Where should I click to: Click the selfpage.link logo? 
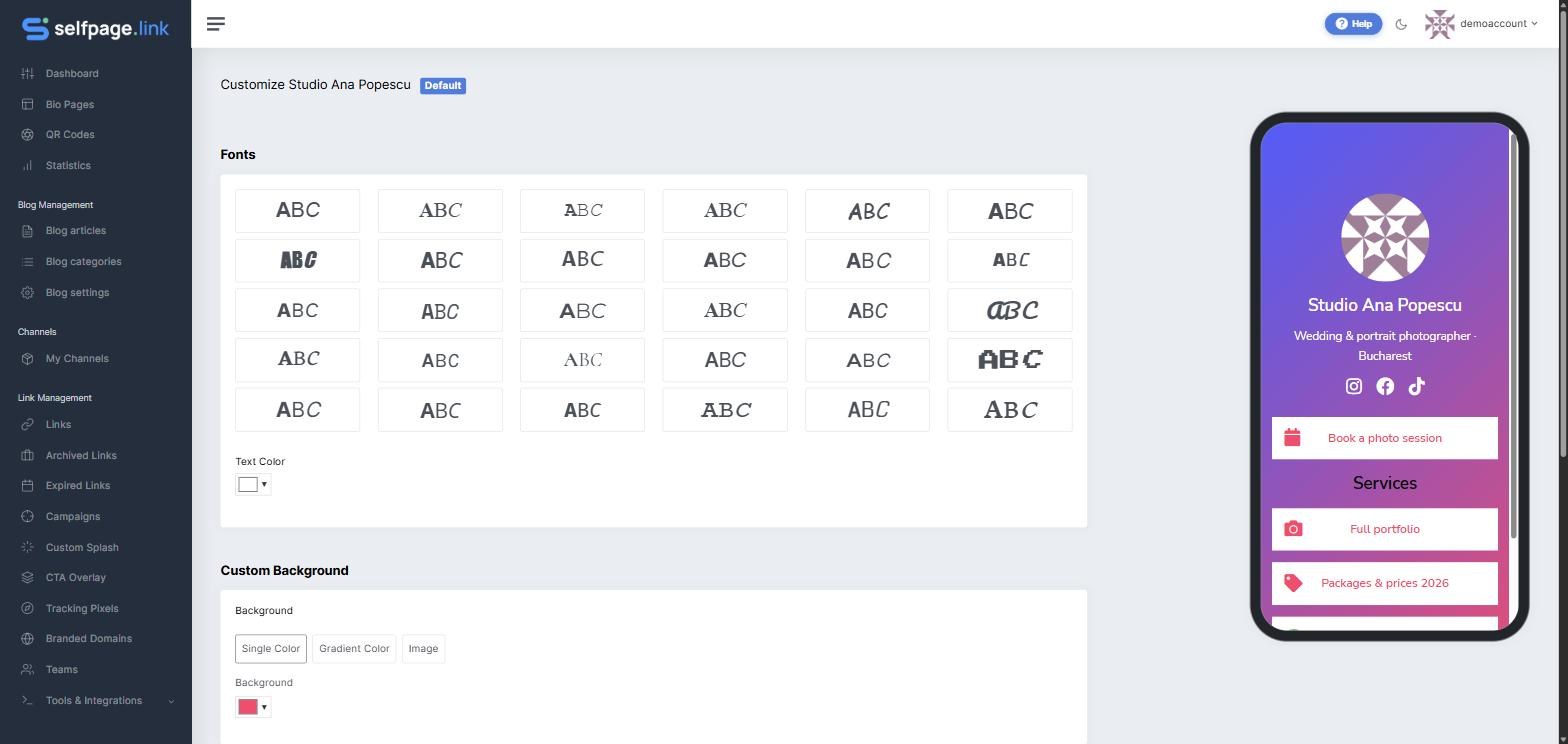click(96, 28)
